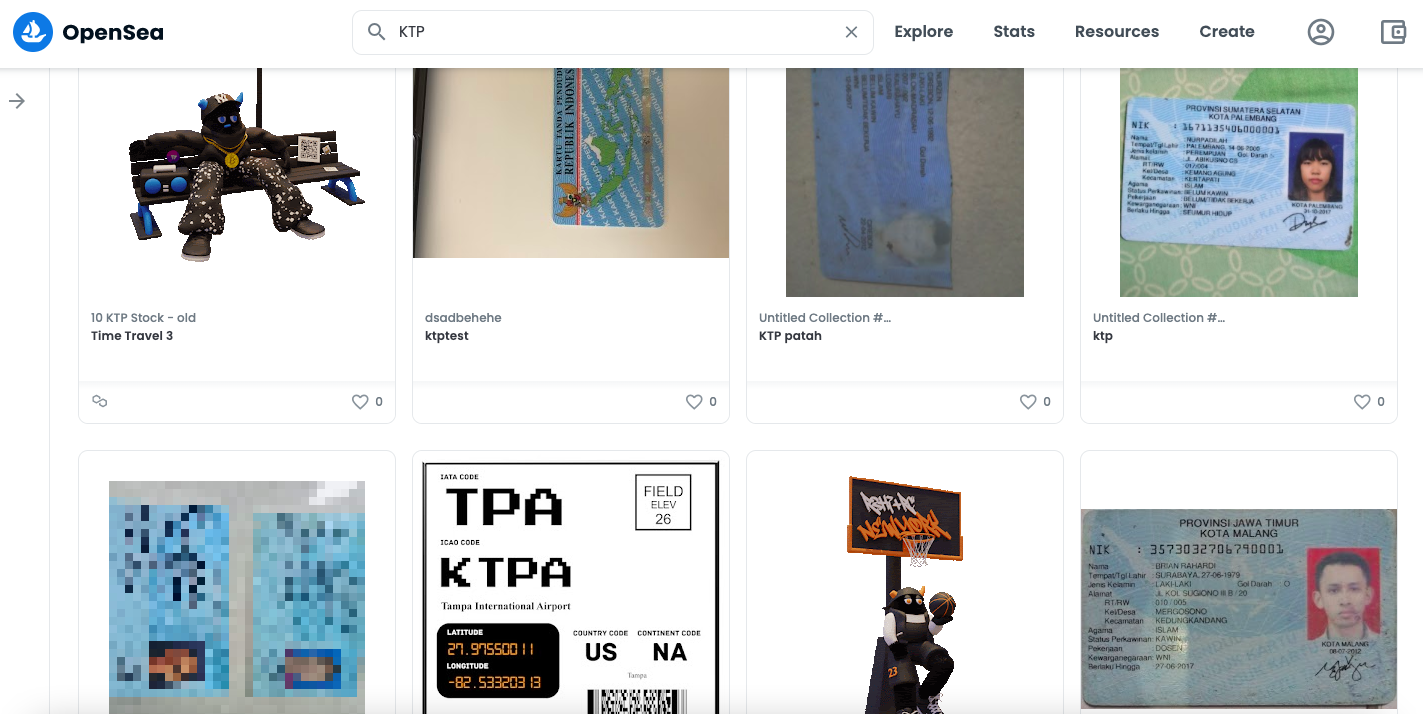
Task: Open the Resources menu
Action: [x=1117, y=32]
